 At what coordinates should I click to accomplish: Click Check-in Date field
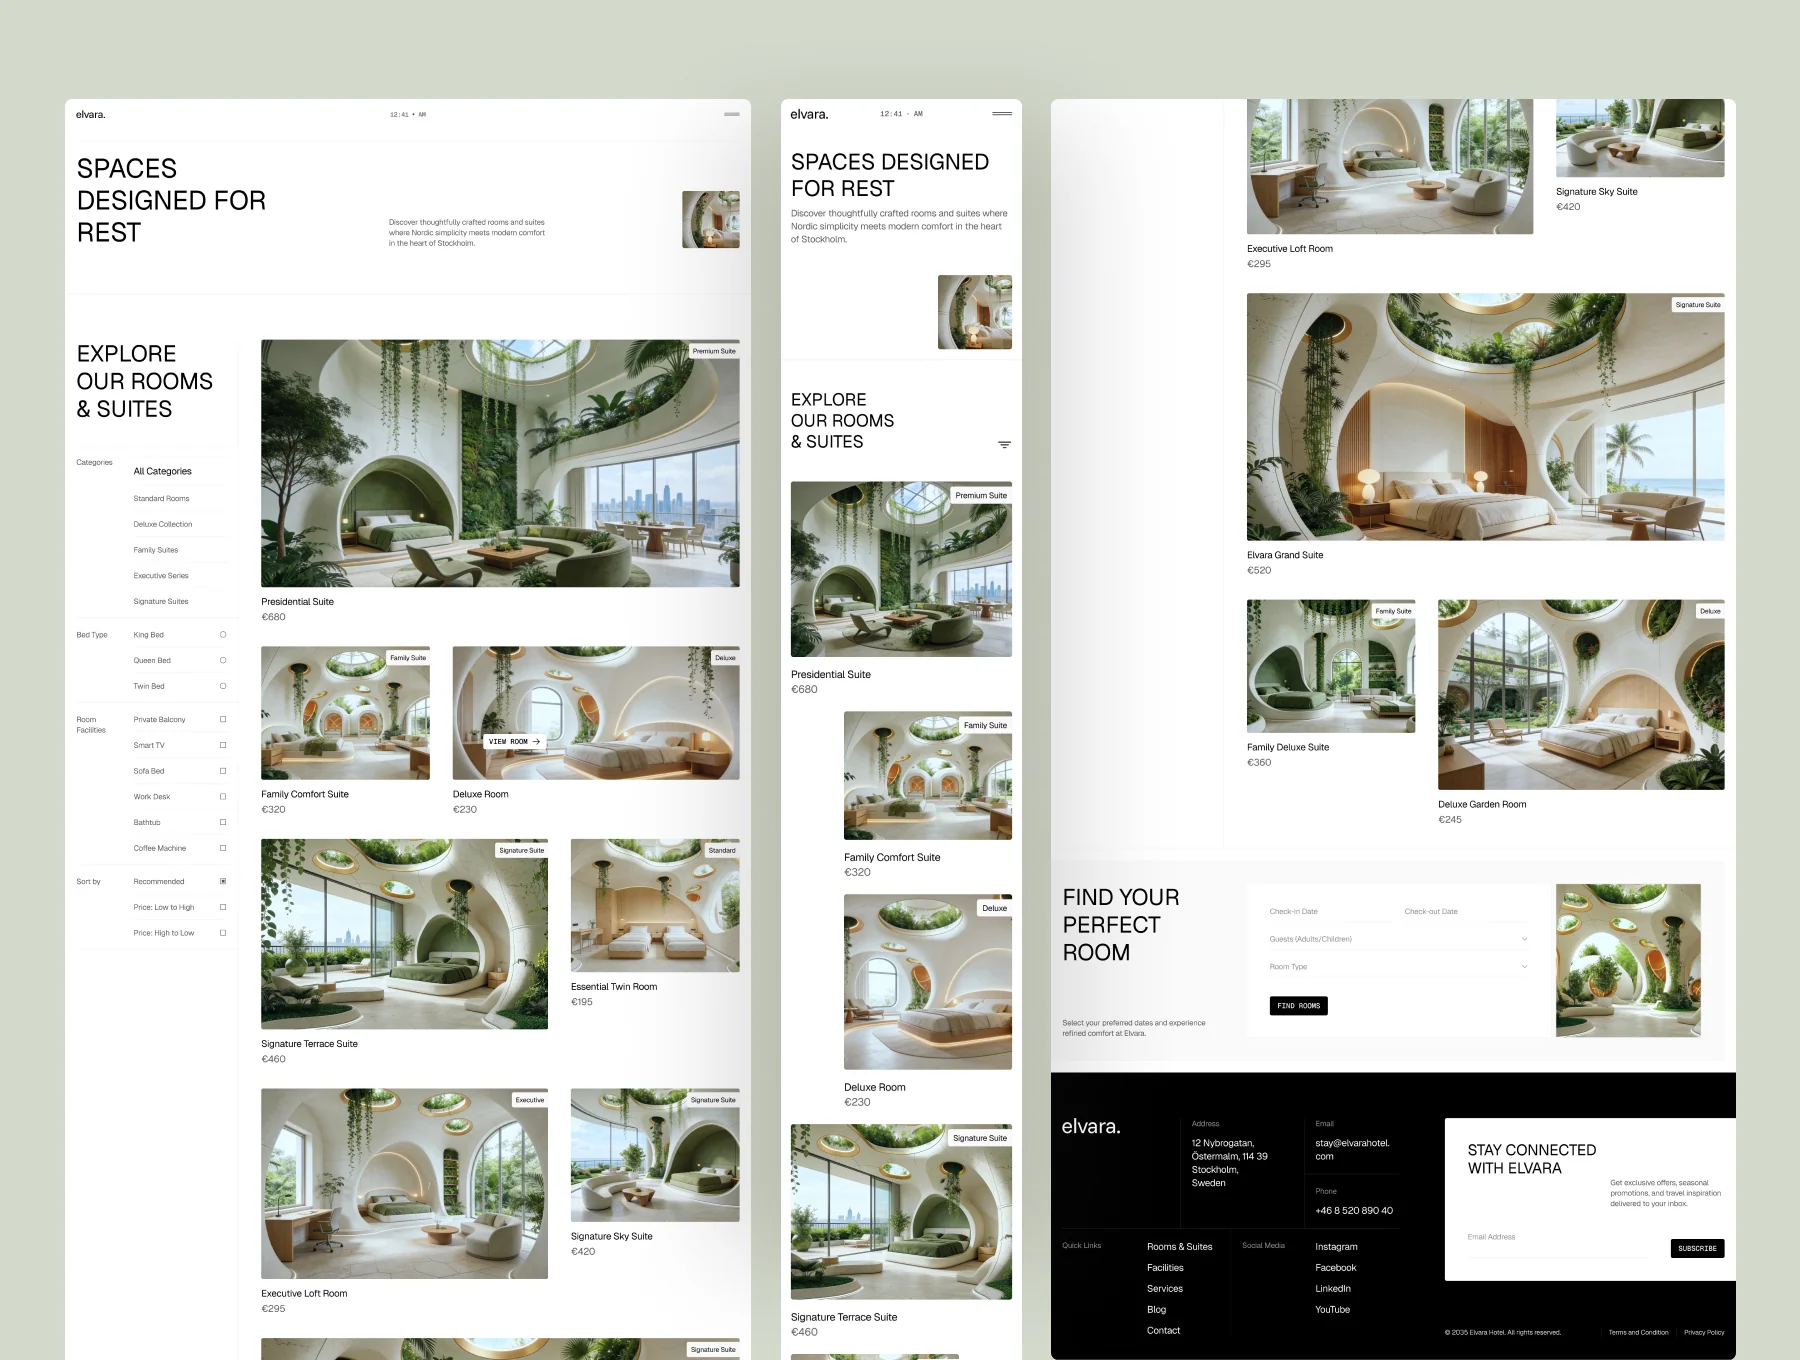1330,912
